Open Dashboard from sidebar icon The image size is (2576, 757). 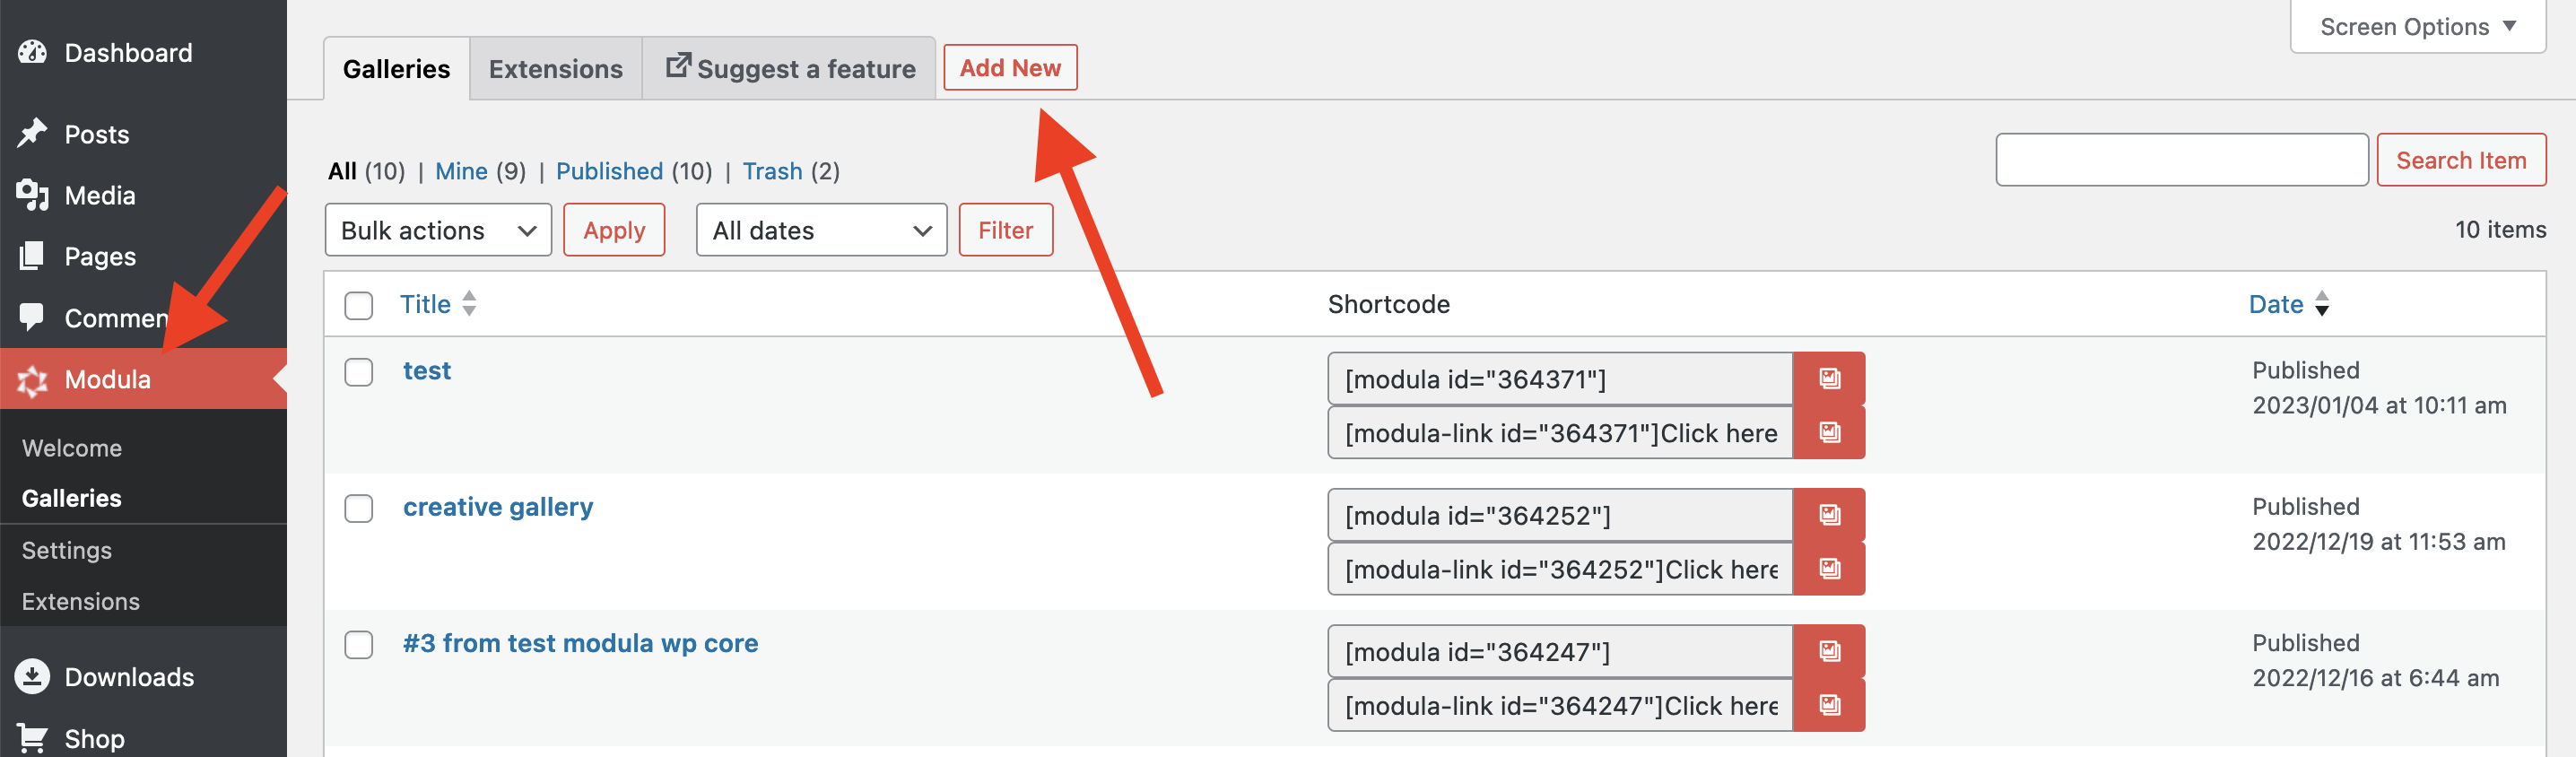point(32,52)
